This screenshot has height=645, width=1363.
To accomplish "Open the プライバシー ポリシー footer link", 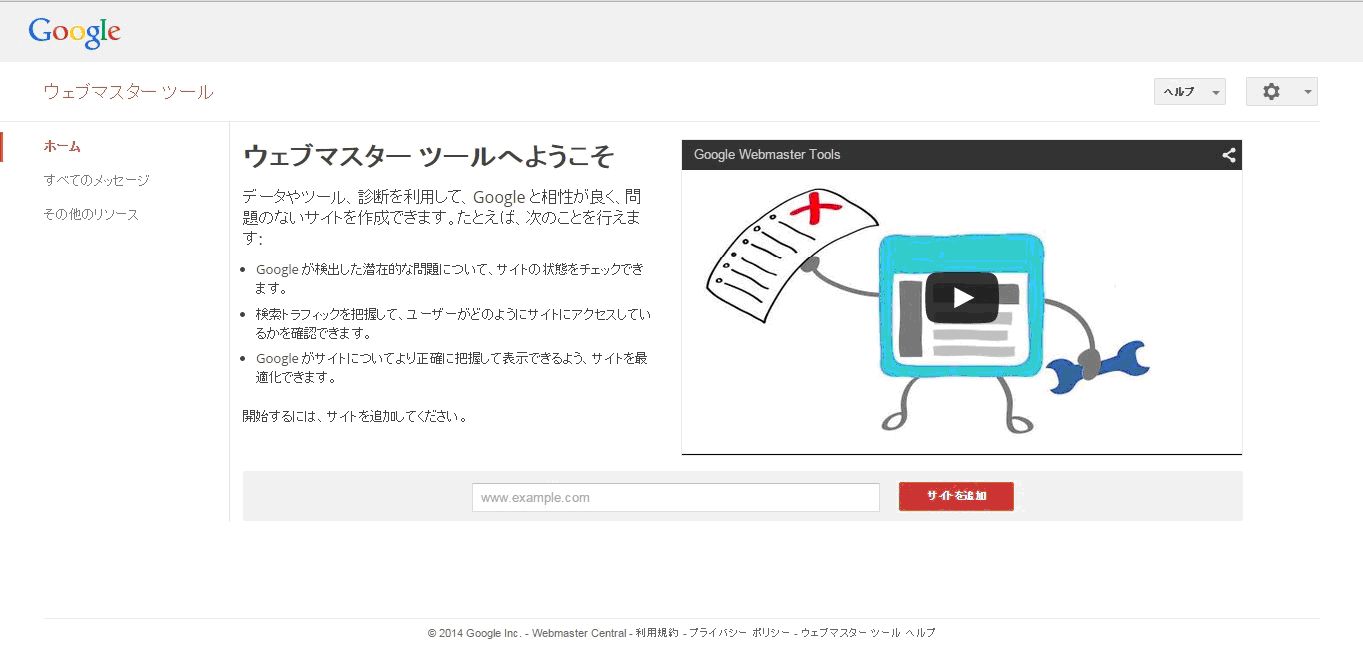I will tap(740, 633).
